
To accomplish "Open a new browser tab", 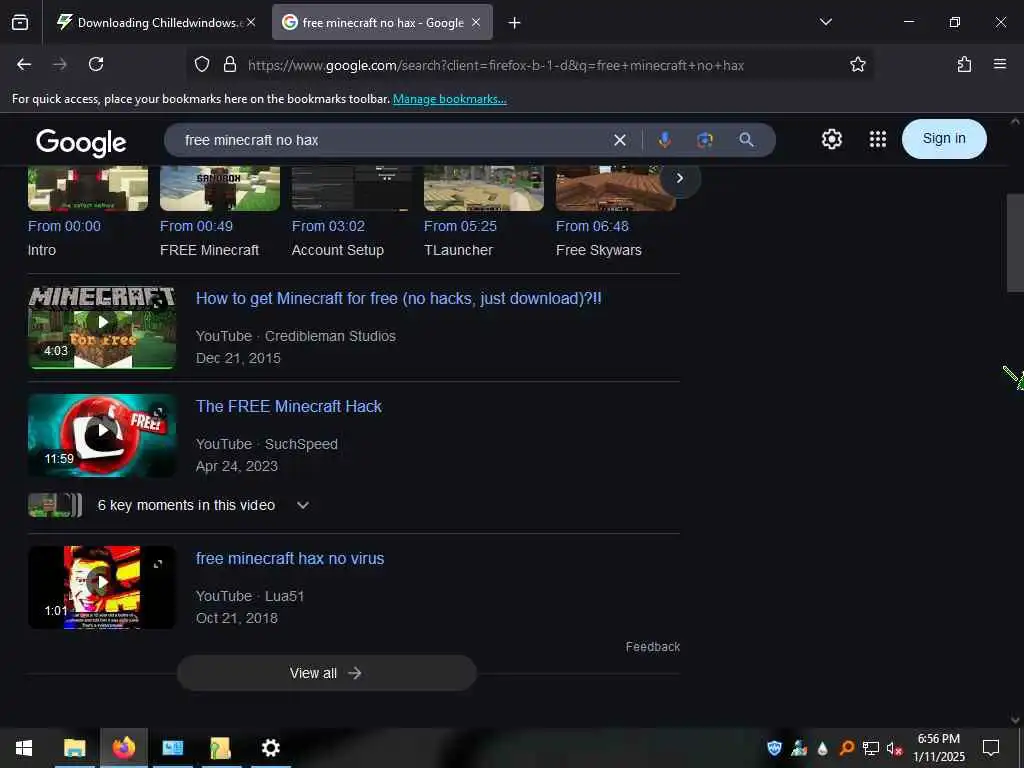I will click(x=514, y=23).
